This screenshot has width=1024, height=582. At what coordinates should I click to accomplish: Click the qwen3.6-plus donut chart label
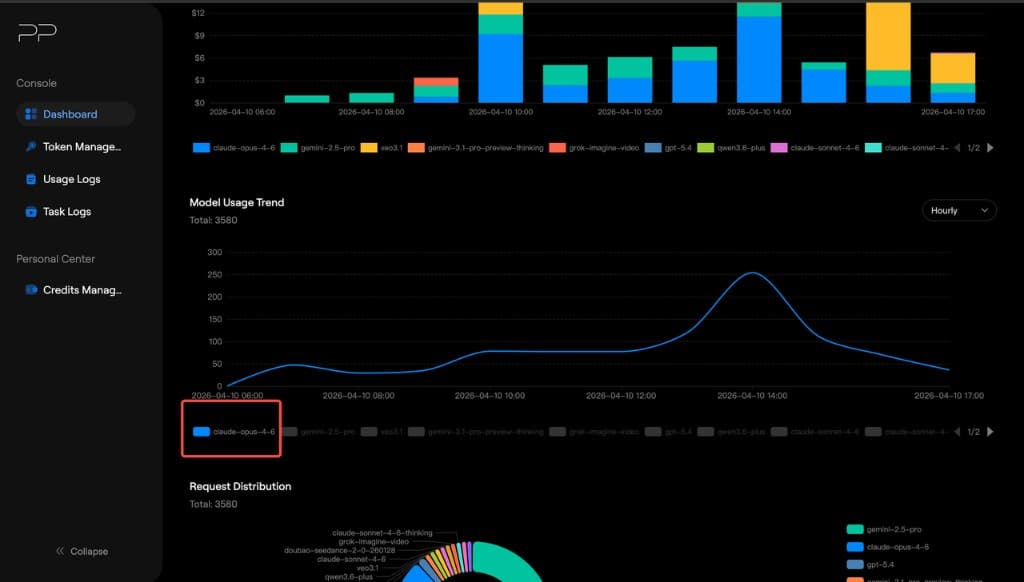(x=349, y=577)
